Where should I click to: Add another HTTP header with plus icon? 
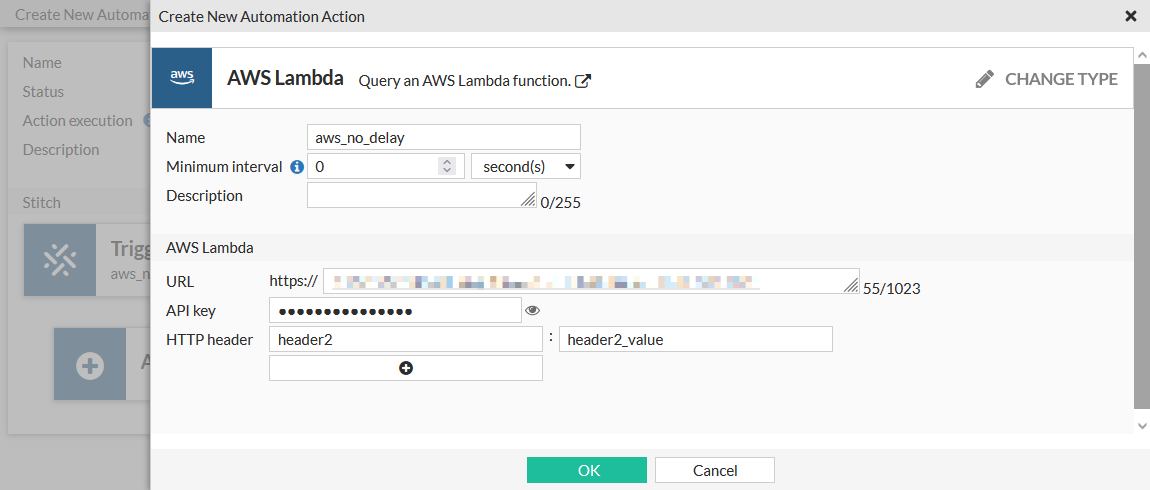[x=406, y=368]
